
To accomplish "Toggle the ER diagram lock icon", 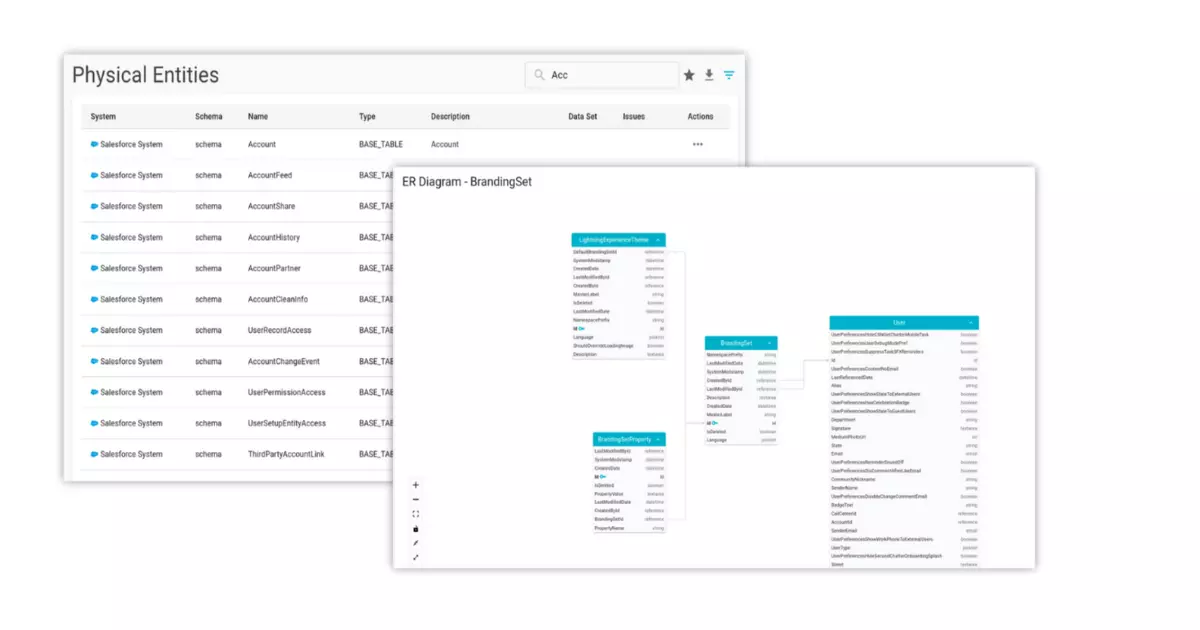I will point(416,528).
